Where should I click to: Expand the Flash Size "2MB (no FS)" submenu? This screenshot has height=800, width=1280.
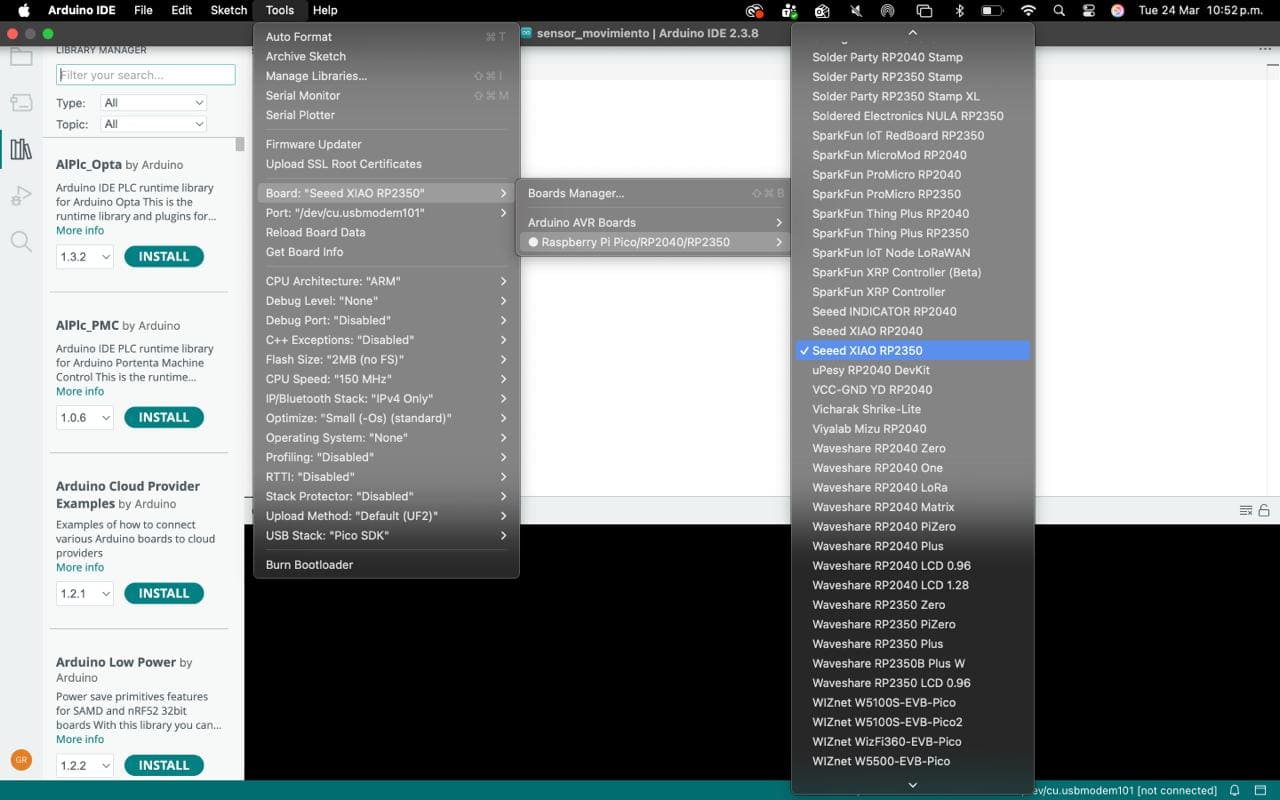coord(386,360)
